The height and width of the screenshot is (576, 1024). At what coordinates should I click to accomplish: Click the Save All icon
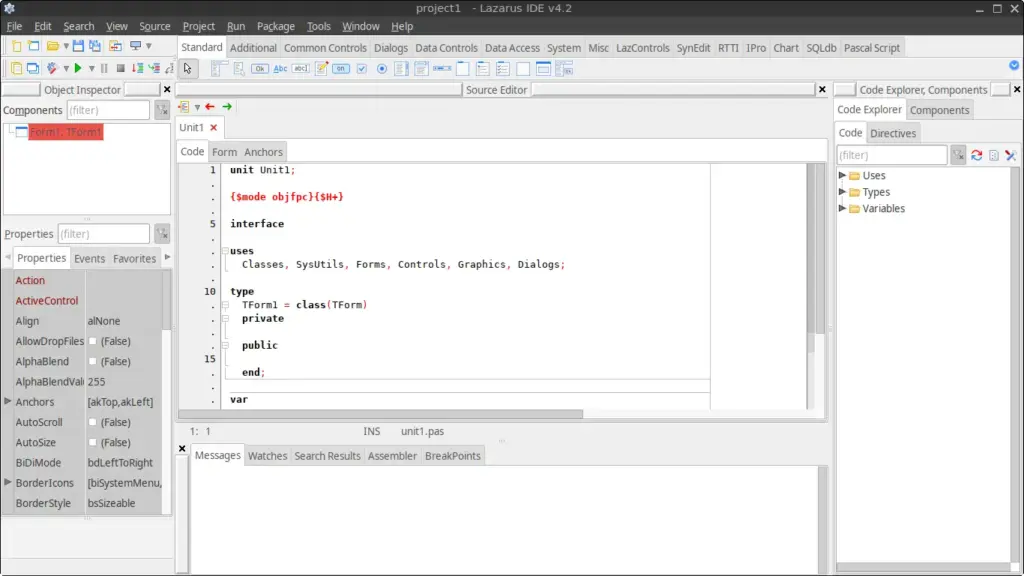click(95, 46)
